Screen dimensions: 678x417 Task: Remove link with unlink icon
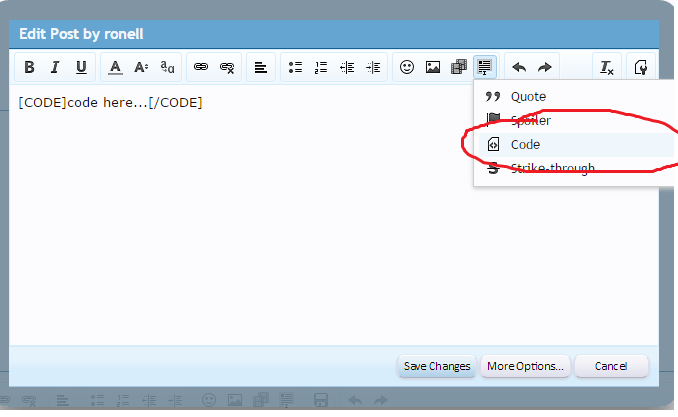click(227, 67)
